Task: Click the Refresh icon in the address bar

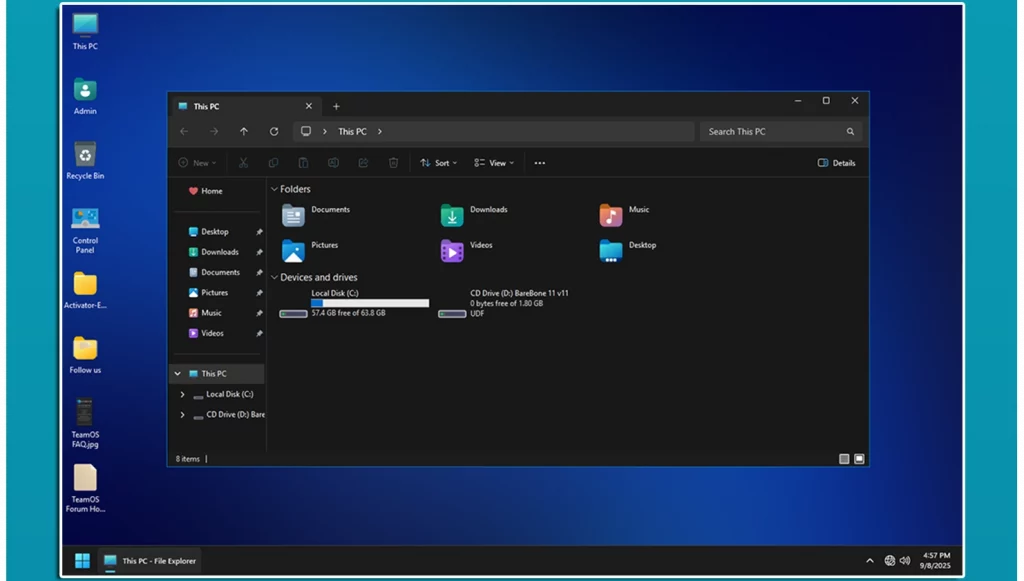Action: click(x=274, y=132)
